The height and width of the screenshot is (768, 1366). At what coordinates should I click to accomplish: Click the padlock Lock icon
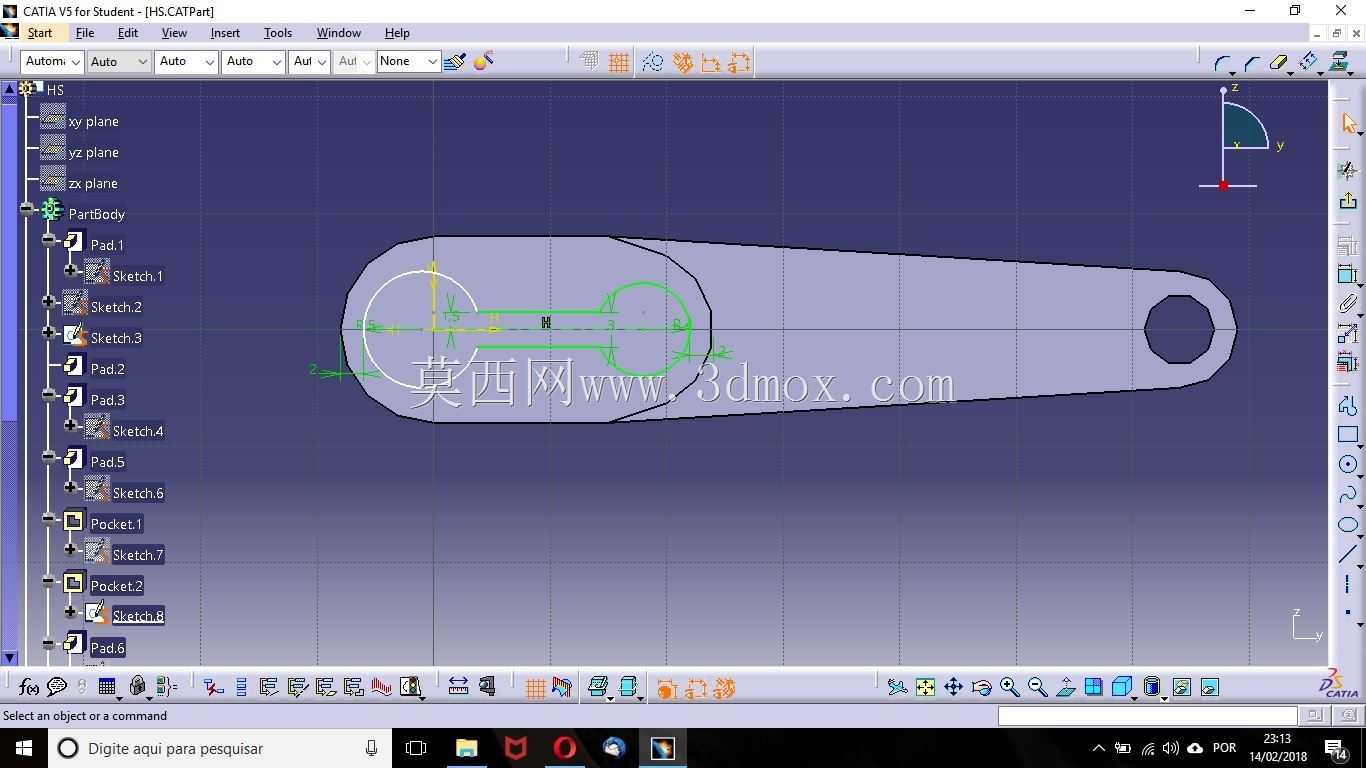[138, 687]
